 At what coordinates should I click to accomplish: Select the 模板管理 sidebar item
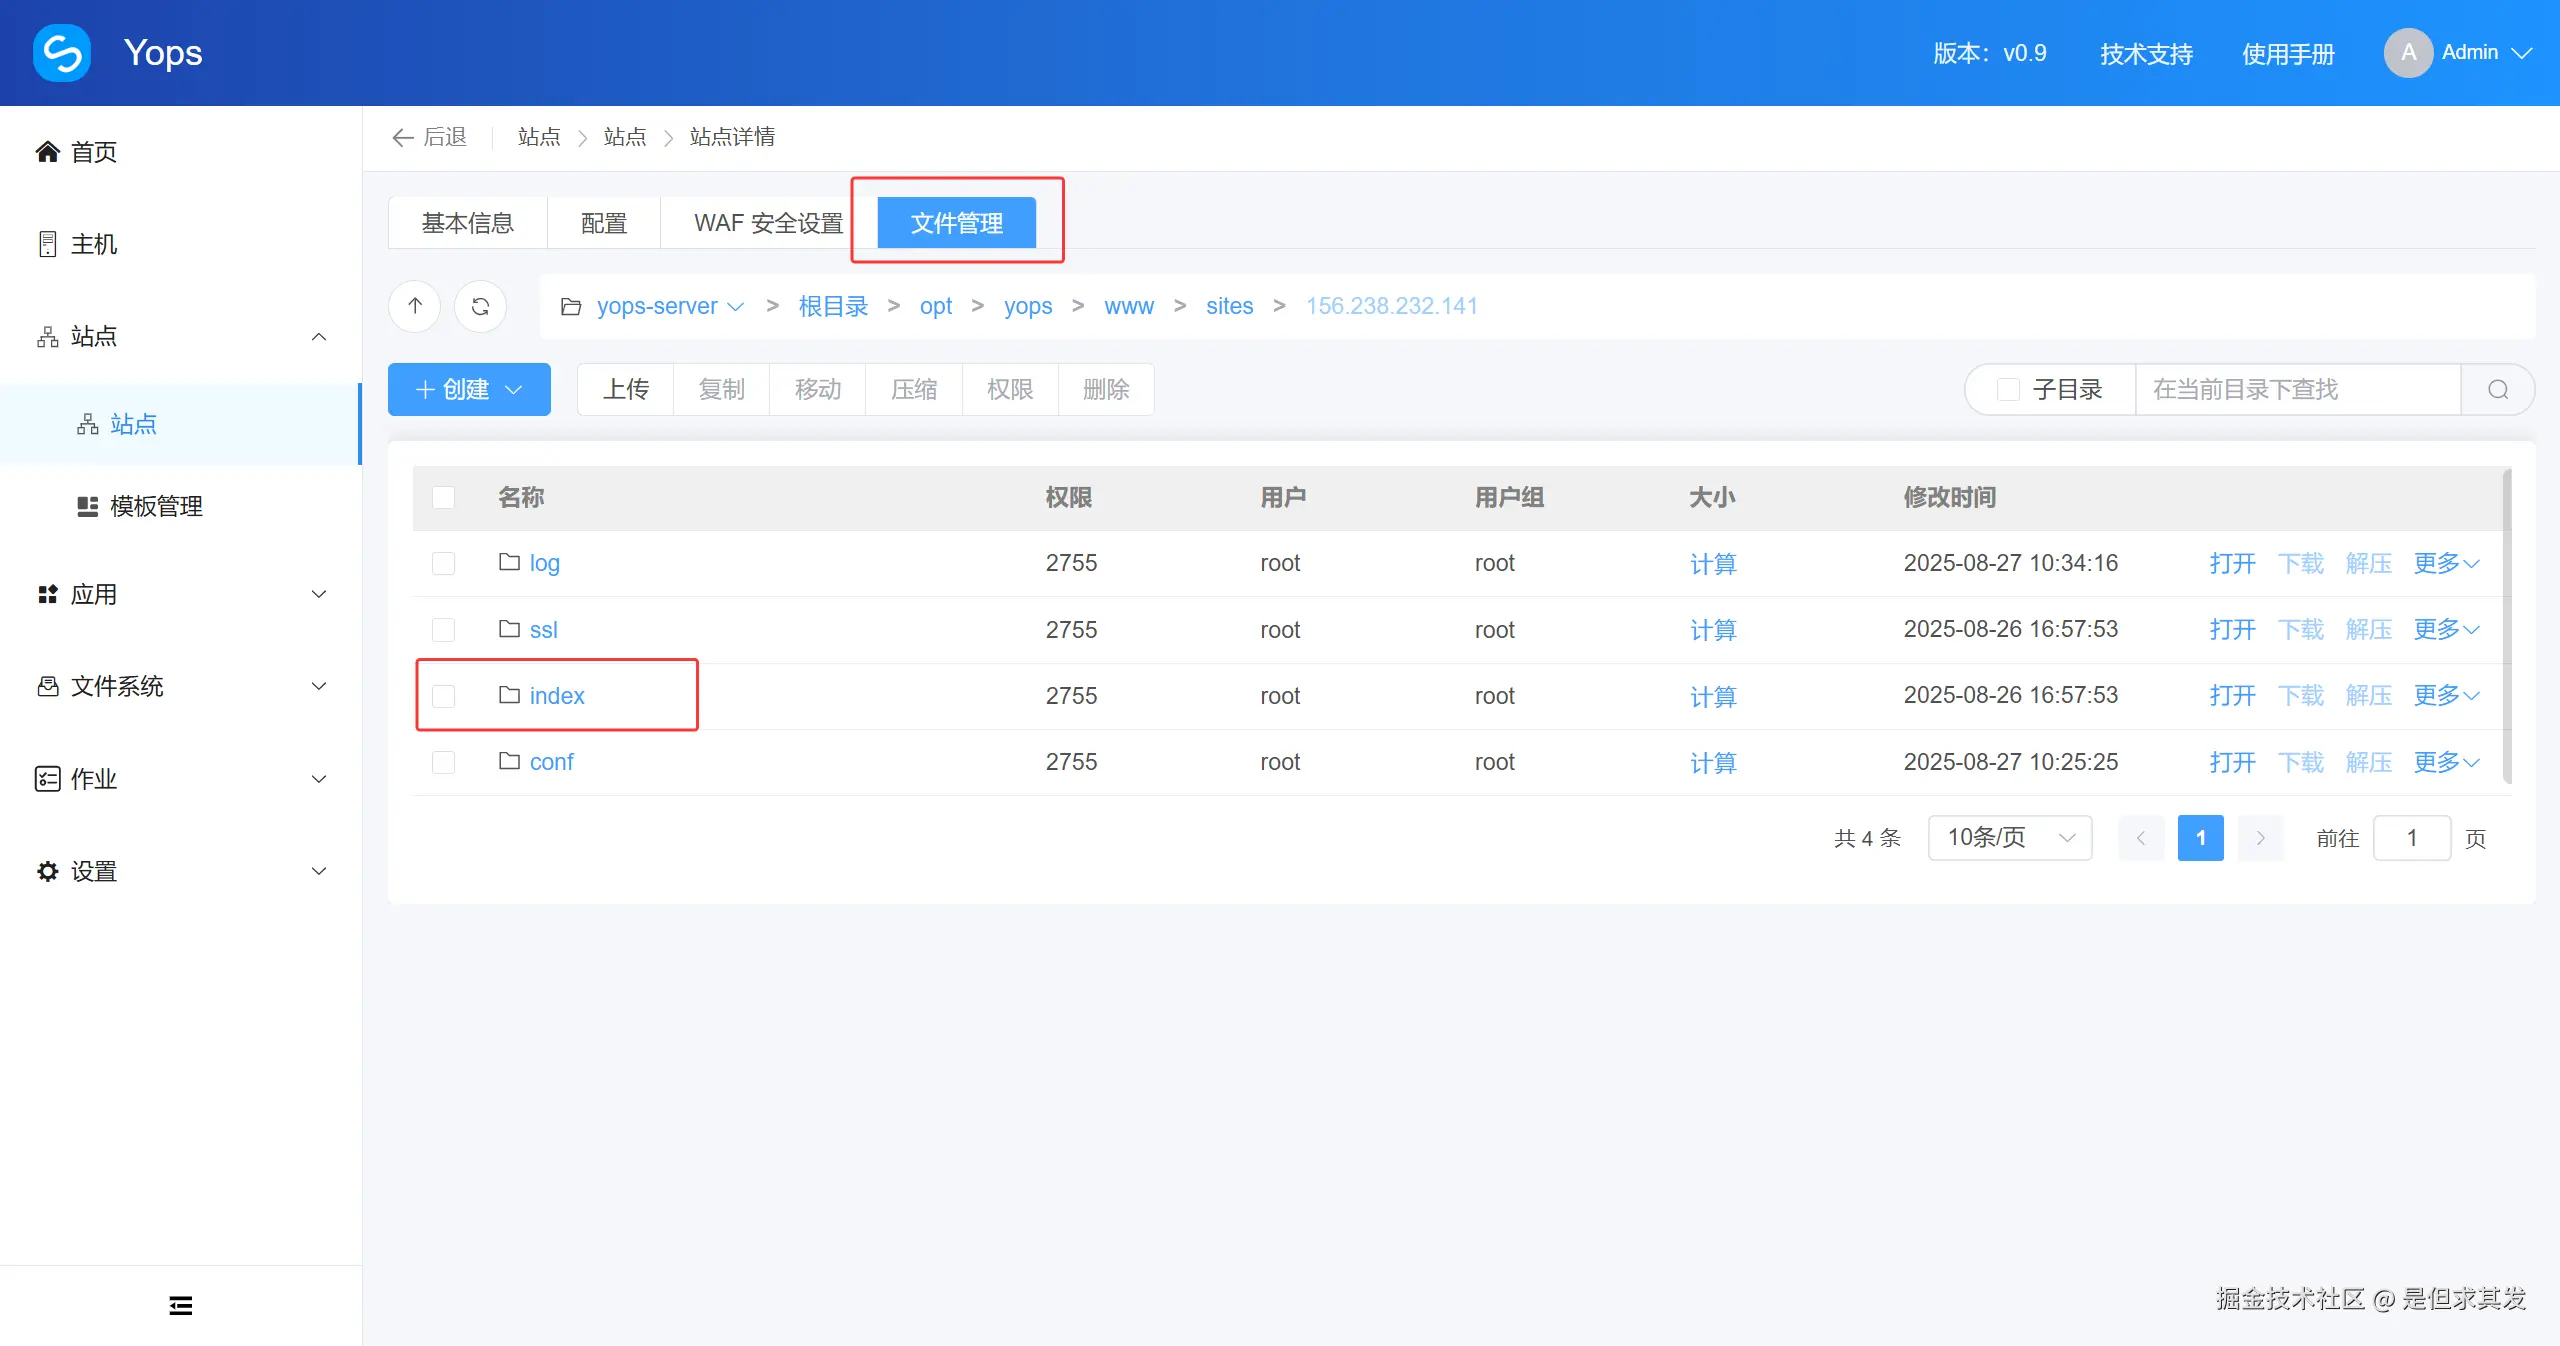[155, 506]
